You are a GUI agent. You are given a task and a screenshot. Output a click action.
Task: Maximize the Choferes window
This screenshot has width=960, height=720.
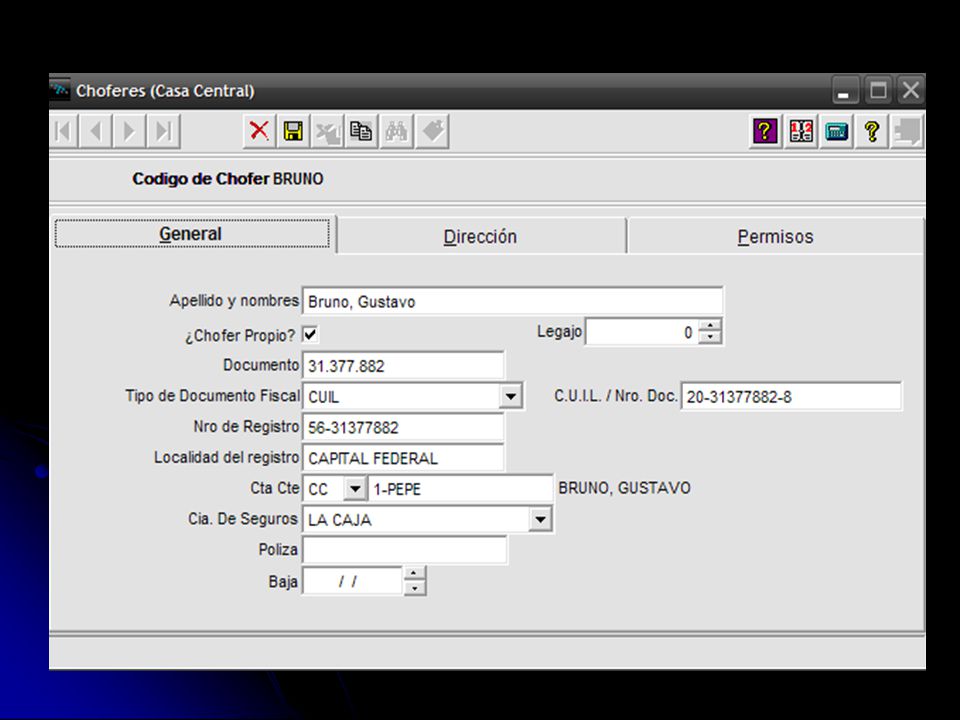click(x=879, y=91)
